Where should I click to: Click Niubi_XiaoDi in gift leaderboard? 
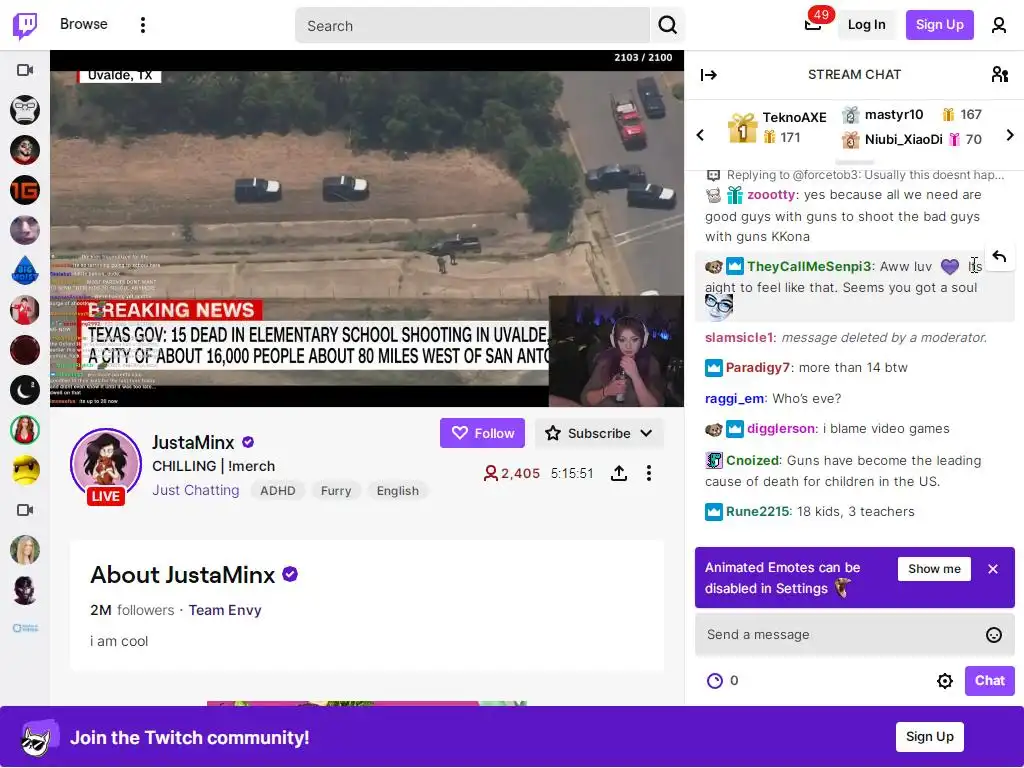903,140
